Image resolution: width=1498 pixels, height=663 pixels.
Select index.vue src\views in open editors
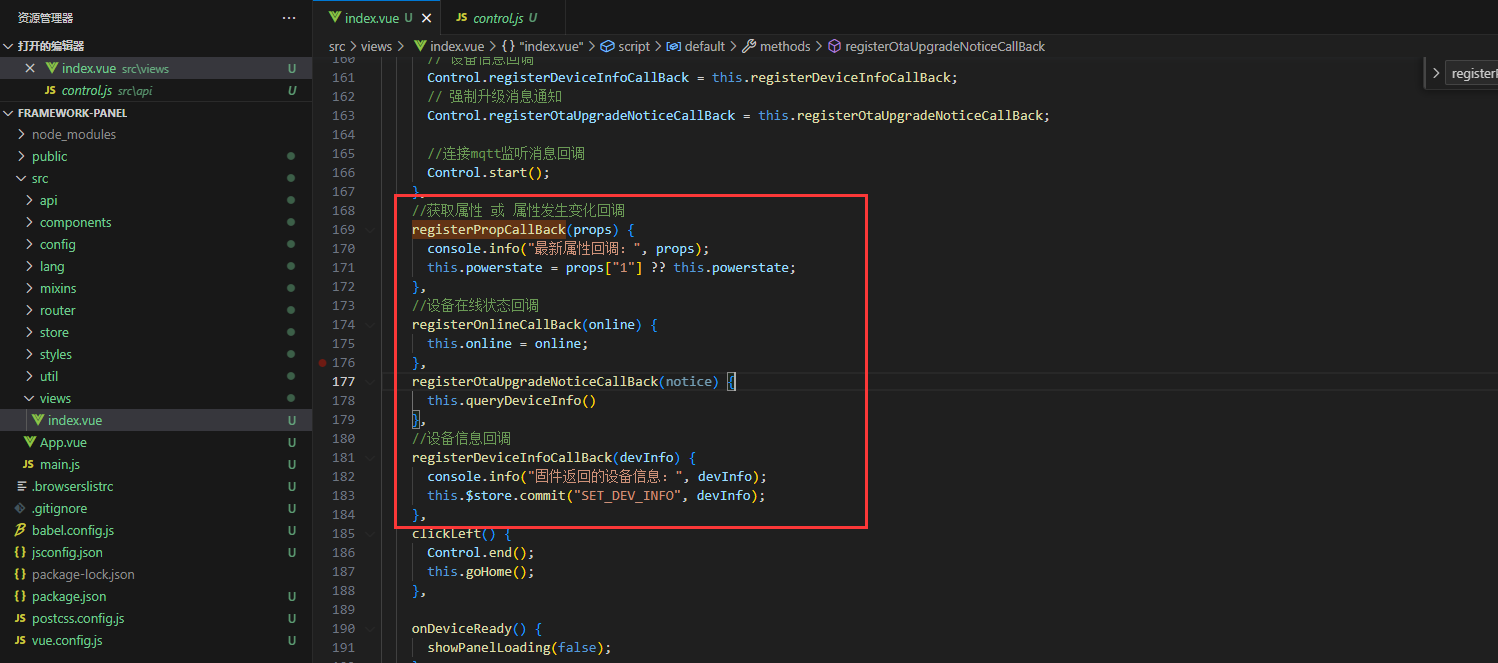(156, 68)
